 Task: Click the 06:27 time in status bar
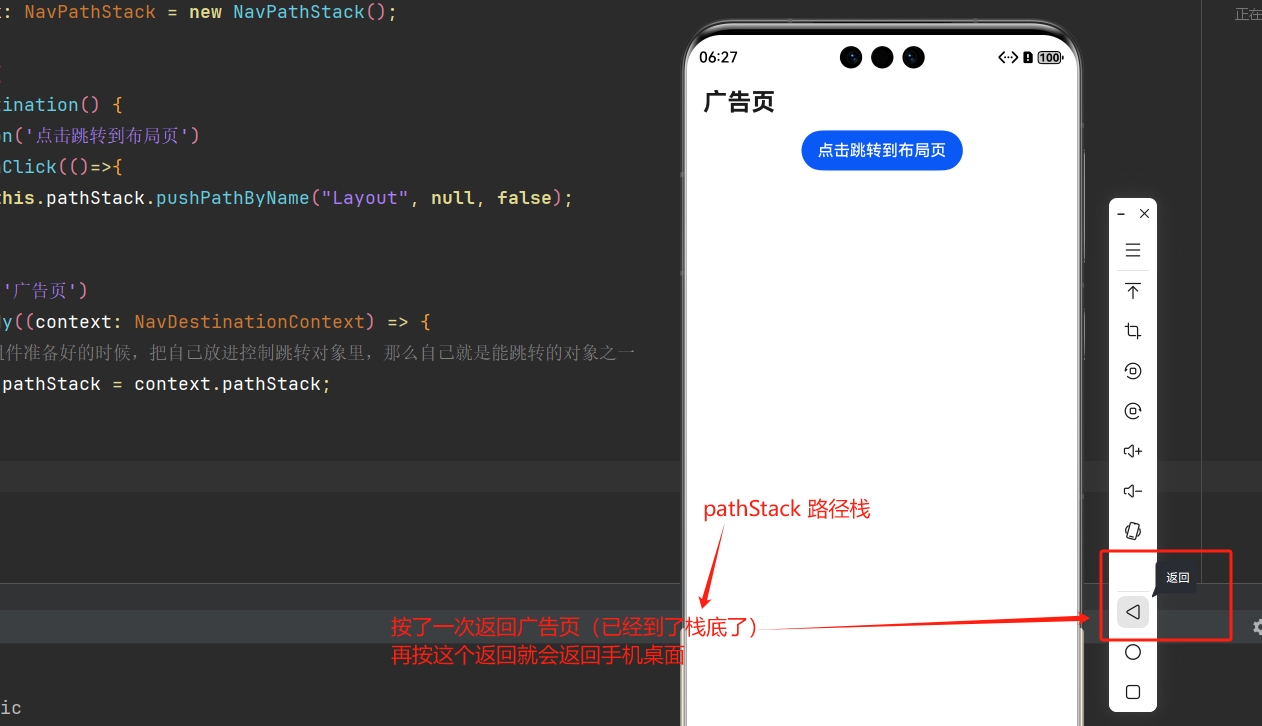[718, 57]
